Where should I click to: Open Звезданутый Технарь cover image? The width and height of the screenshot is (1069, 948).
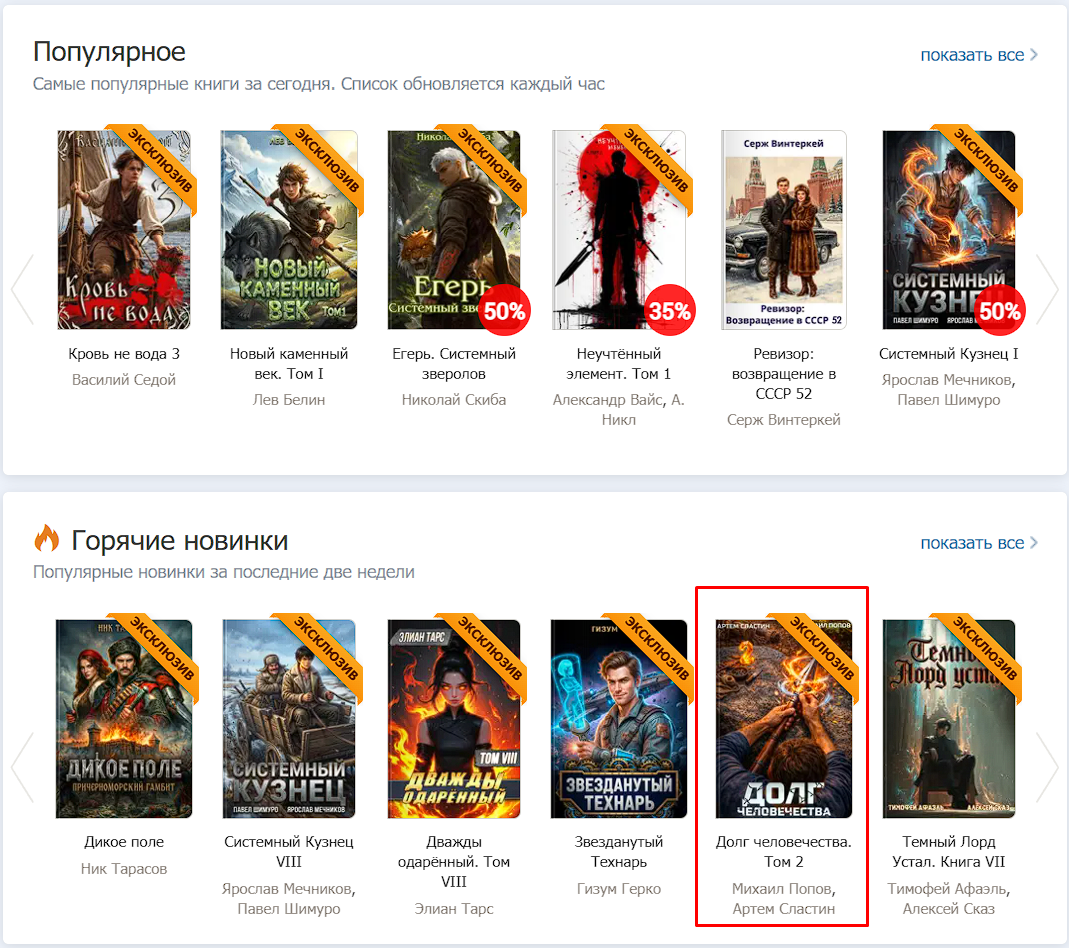[x=619, y=718]
